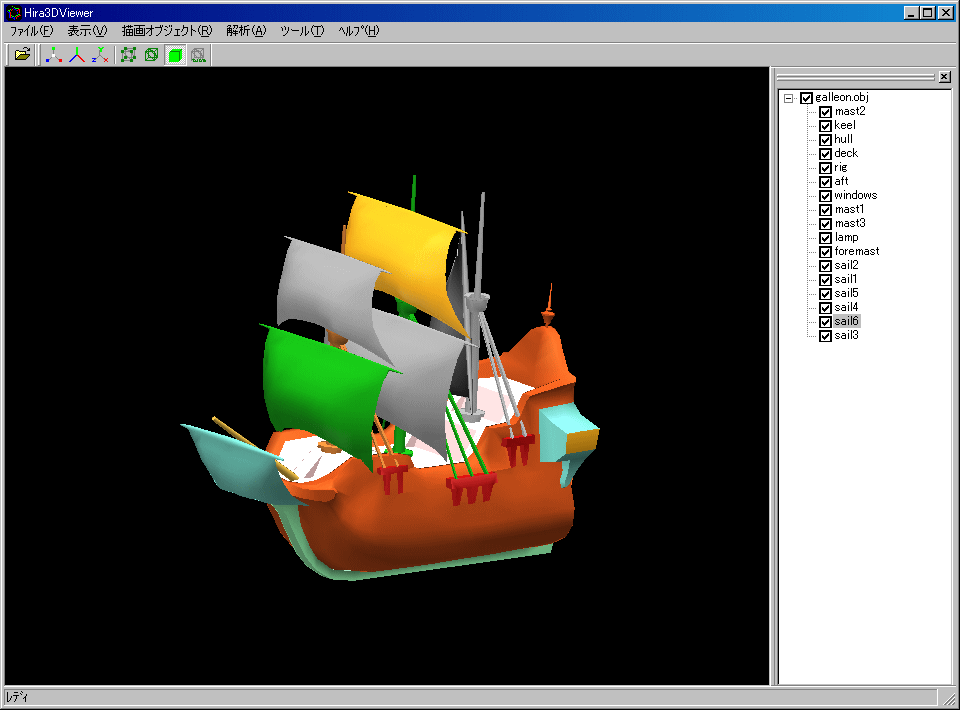This screenshot has width=960, height=710.
Task: Toggle the mast3 checkbox
Action: pos(825,224)
